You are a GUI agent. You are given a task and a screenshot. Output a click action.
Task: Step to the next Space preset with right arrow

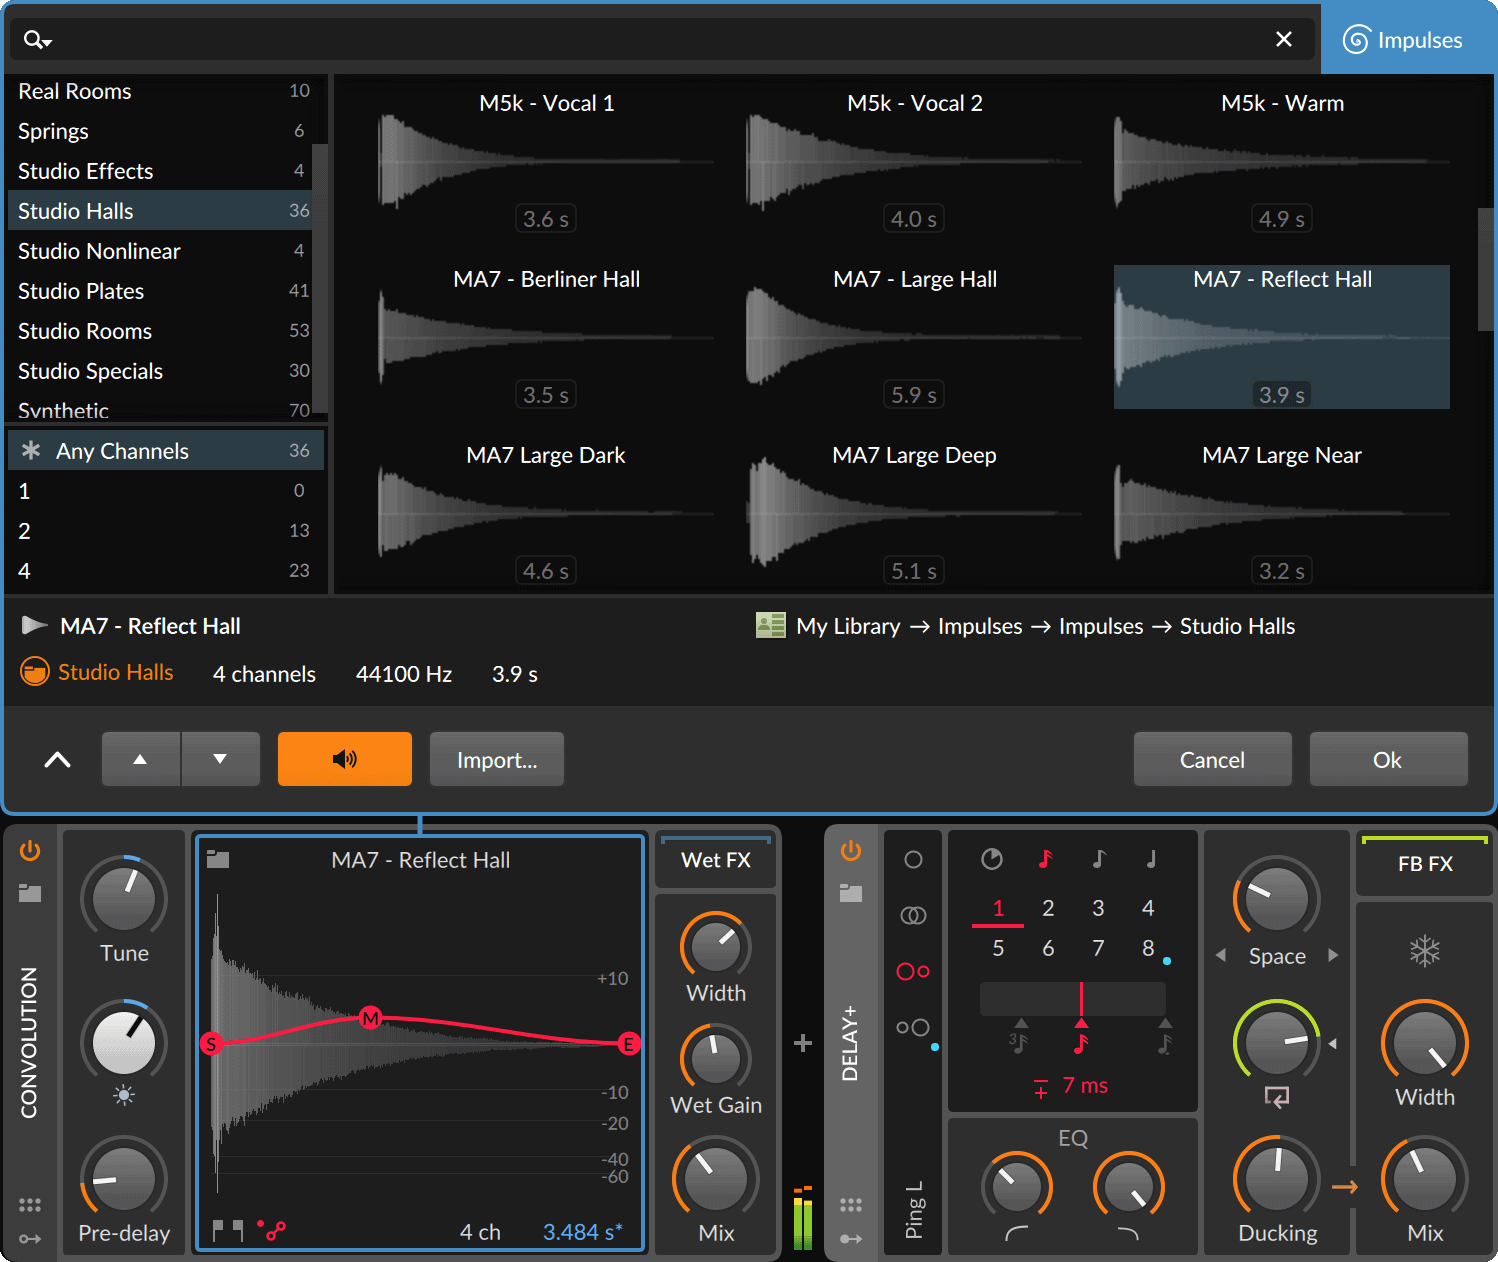[1334, 955]
